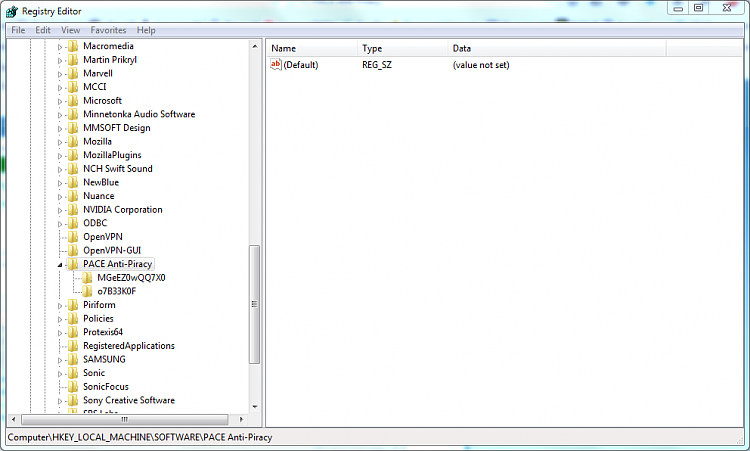Click the Piriform folder icon
Screen dimensions: 750x451
[73, 305]
